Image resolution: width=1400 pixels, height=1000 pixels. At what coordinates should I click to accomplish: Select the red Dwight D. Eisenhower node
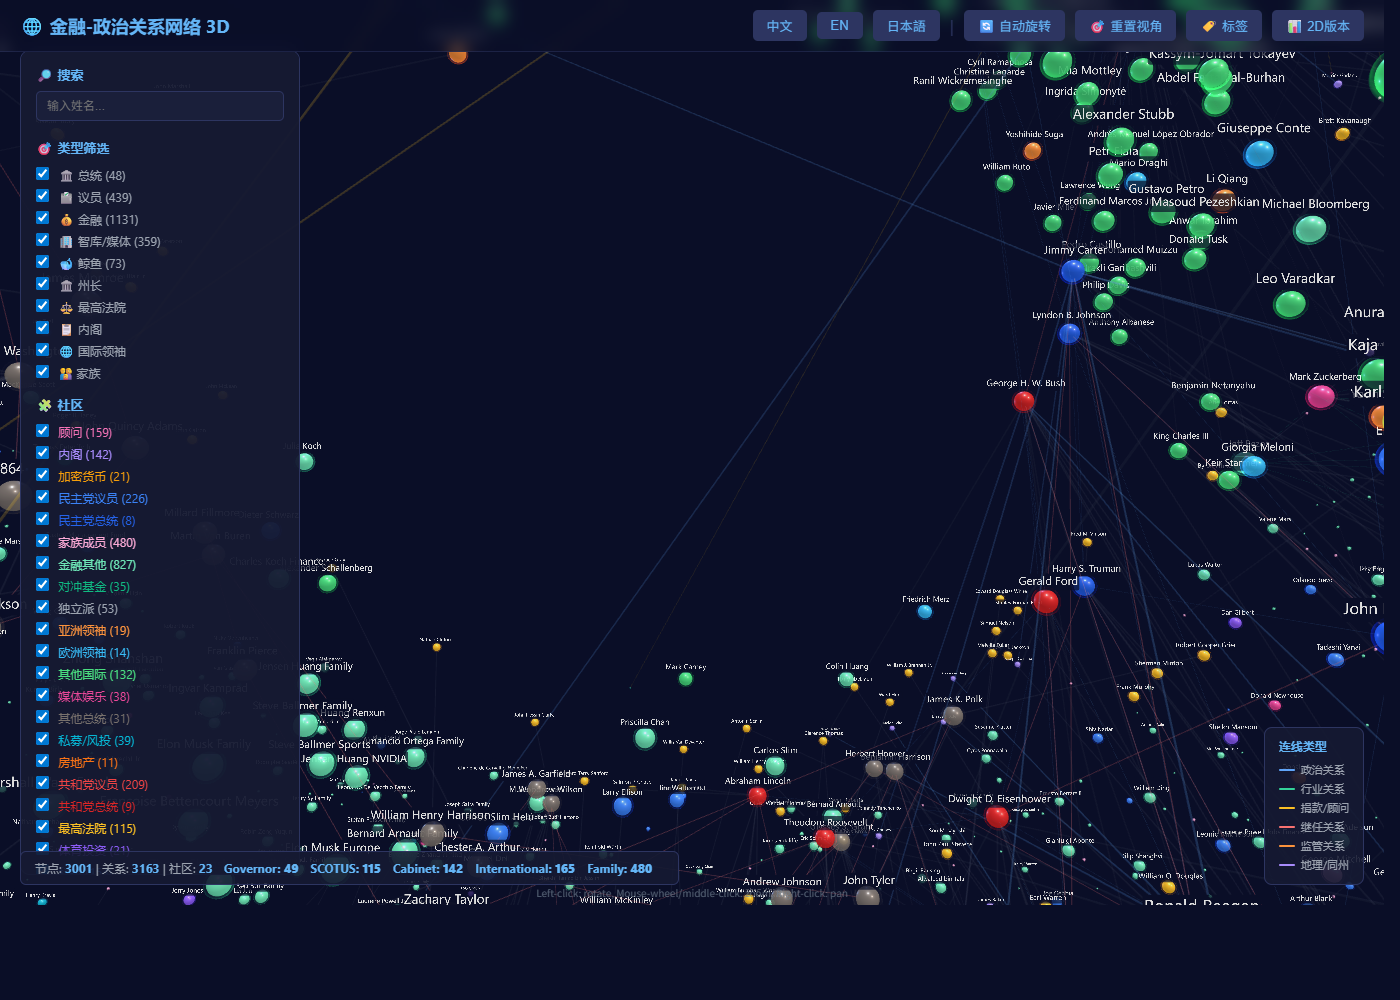point(997,816)
